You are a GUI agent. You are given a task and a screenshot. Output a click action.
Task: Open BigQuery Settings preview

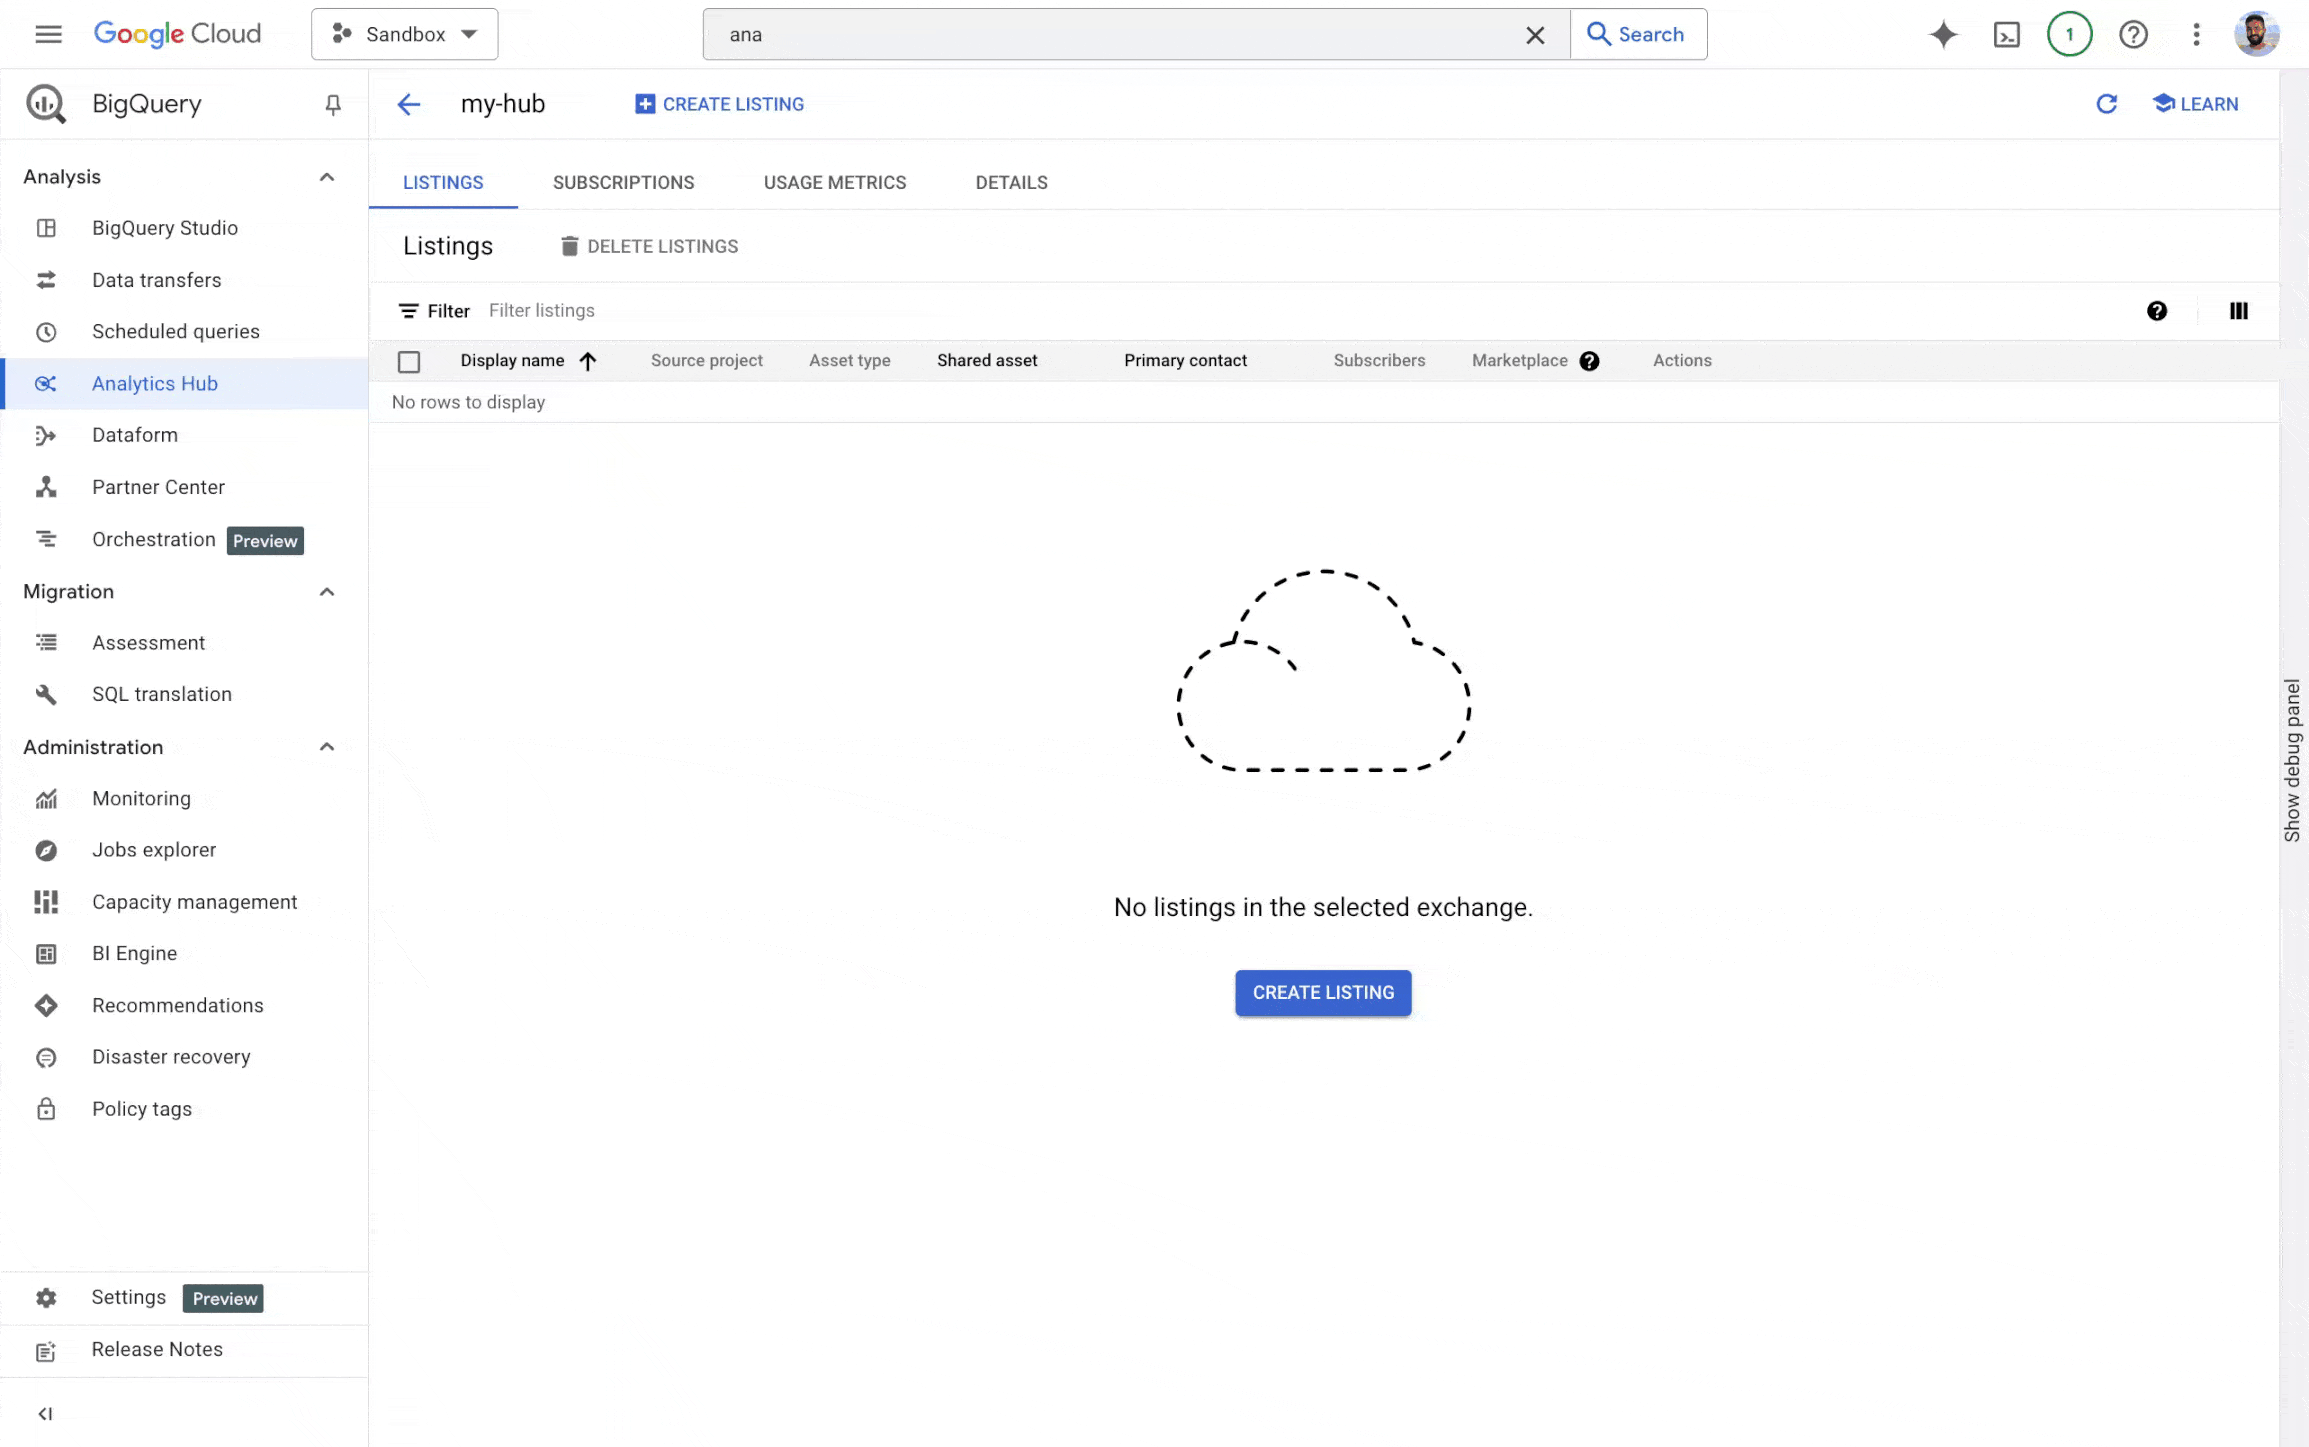click(x=184, y=1298)
